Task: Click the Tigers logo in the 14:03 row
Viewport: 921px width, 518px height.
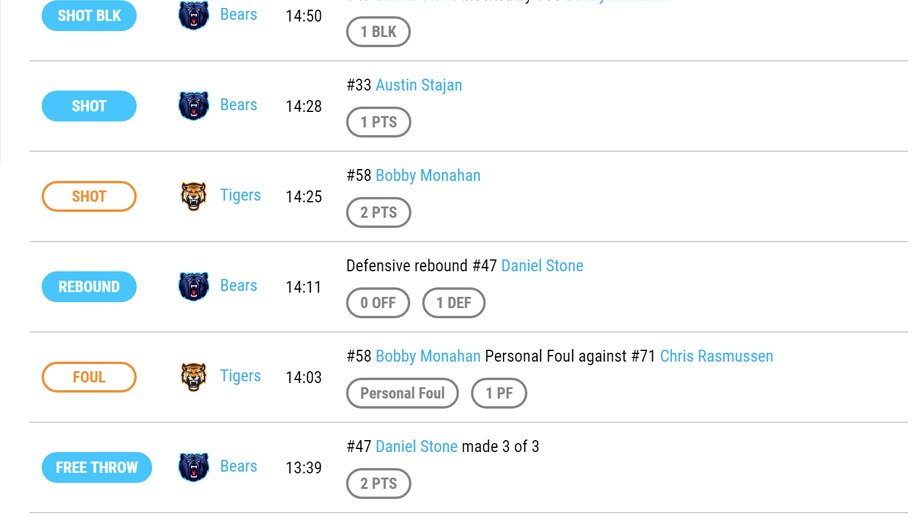Action: (193, 377)
